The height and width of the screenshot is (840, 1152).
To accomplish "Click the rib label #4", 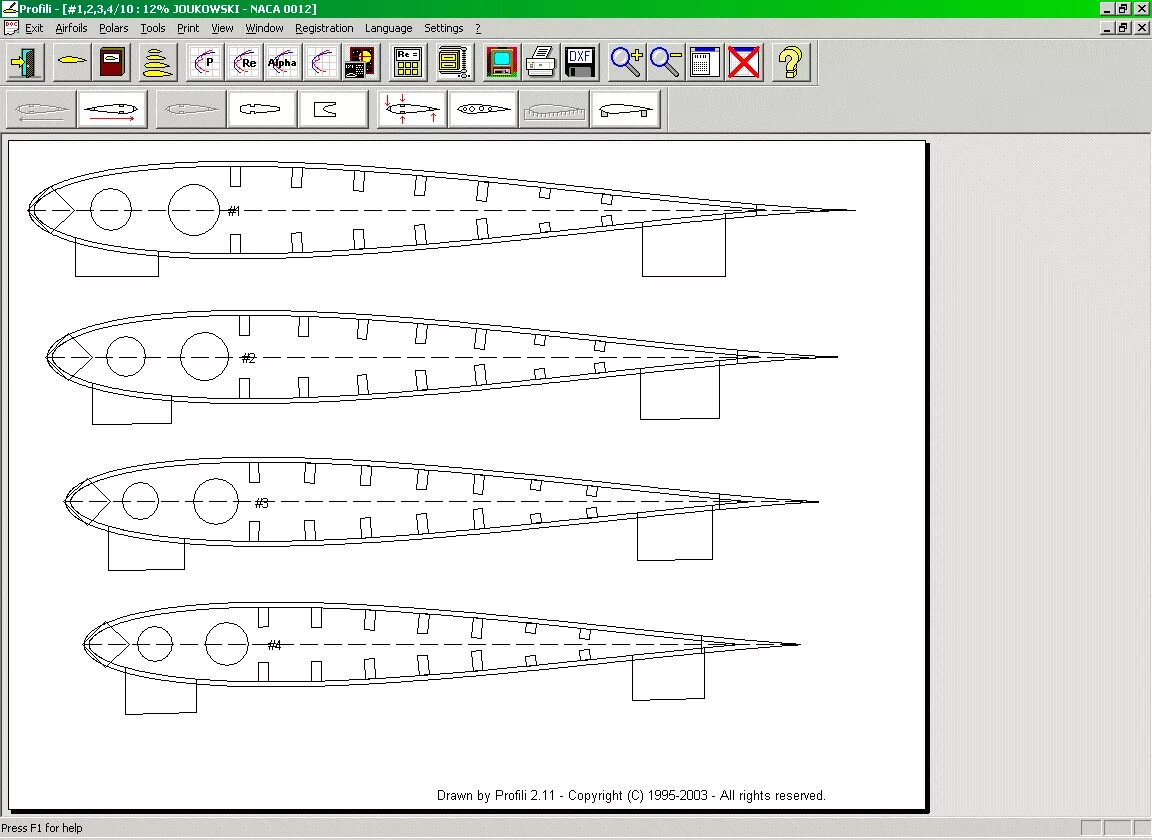I will (x=274, y=645).
